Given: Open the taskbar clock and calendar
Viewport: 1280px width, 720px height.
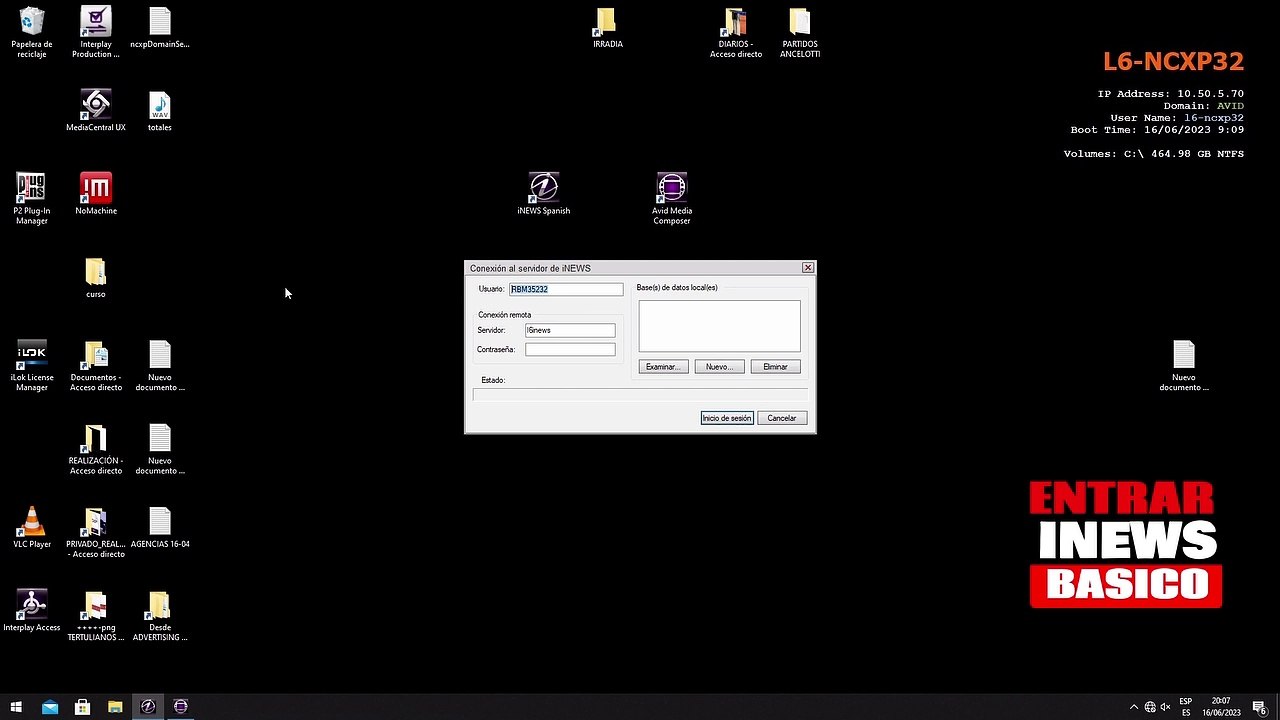Looking at the screenshot, I should pyautogui.click(x=1221, y=706).
